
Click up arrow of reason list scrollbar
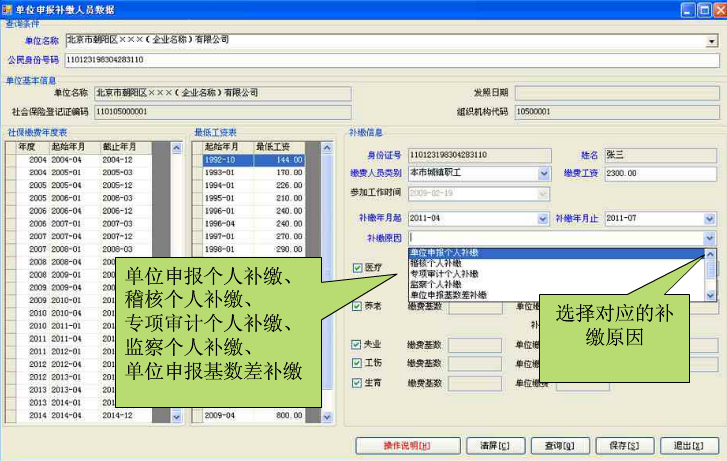710,254
